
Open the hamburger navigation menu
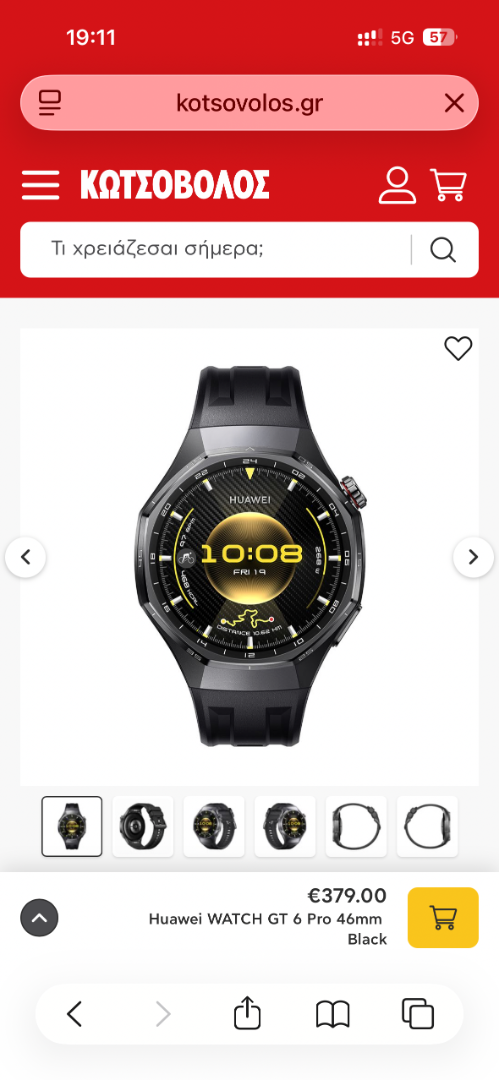pos(40,185)
